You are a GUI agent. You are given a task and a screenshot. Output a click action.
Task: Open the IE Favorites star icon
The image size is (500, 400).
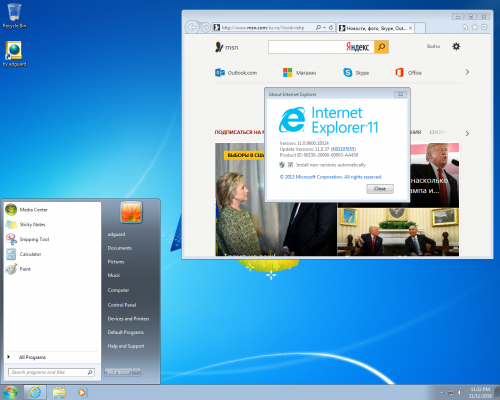(x=475, y=27)
